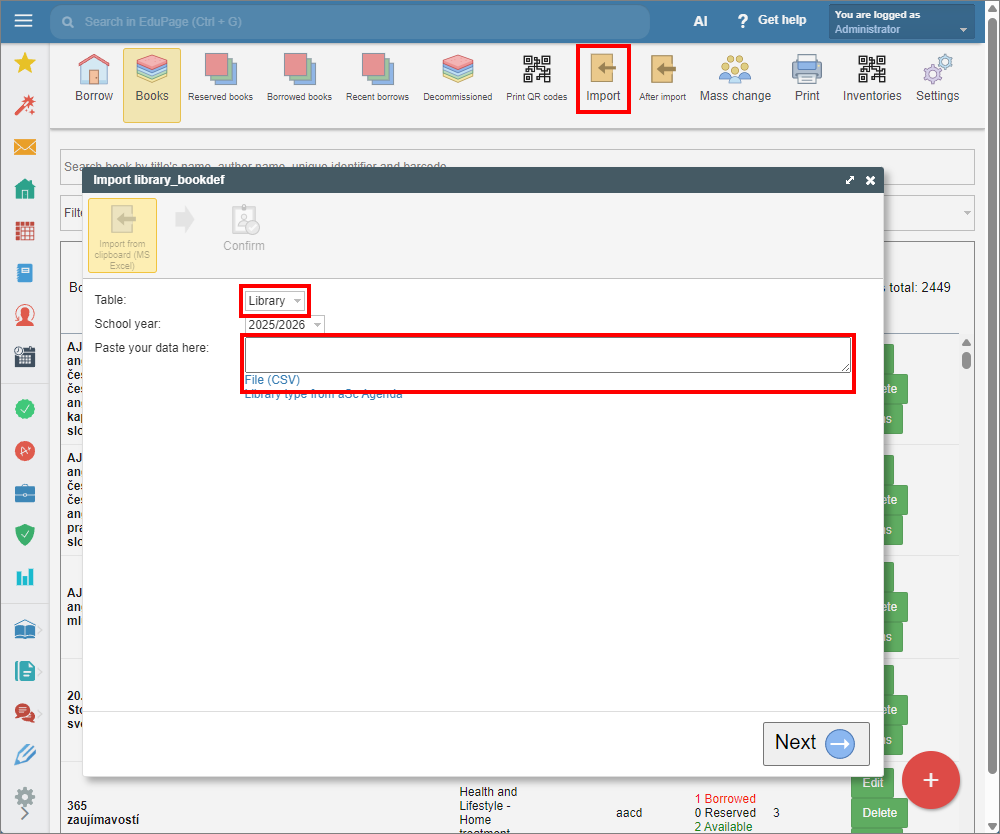Viewport: 1000px width, 834px height.
Task: Click the red plus add button
Action: [x=930, y=780]
